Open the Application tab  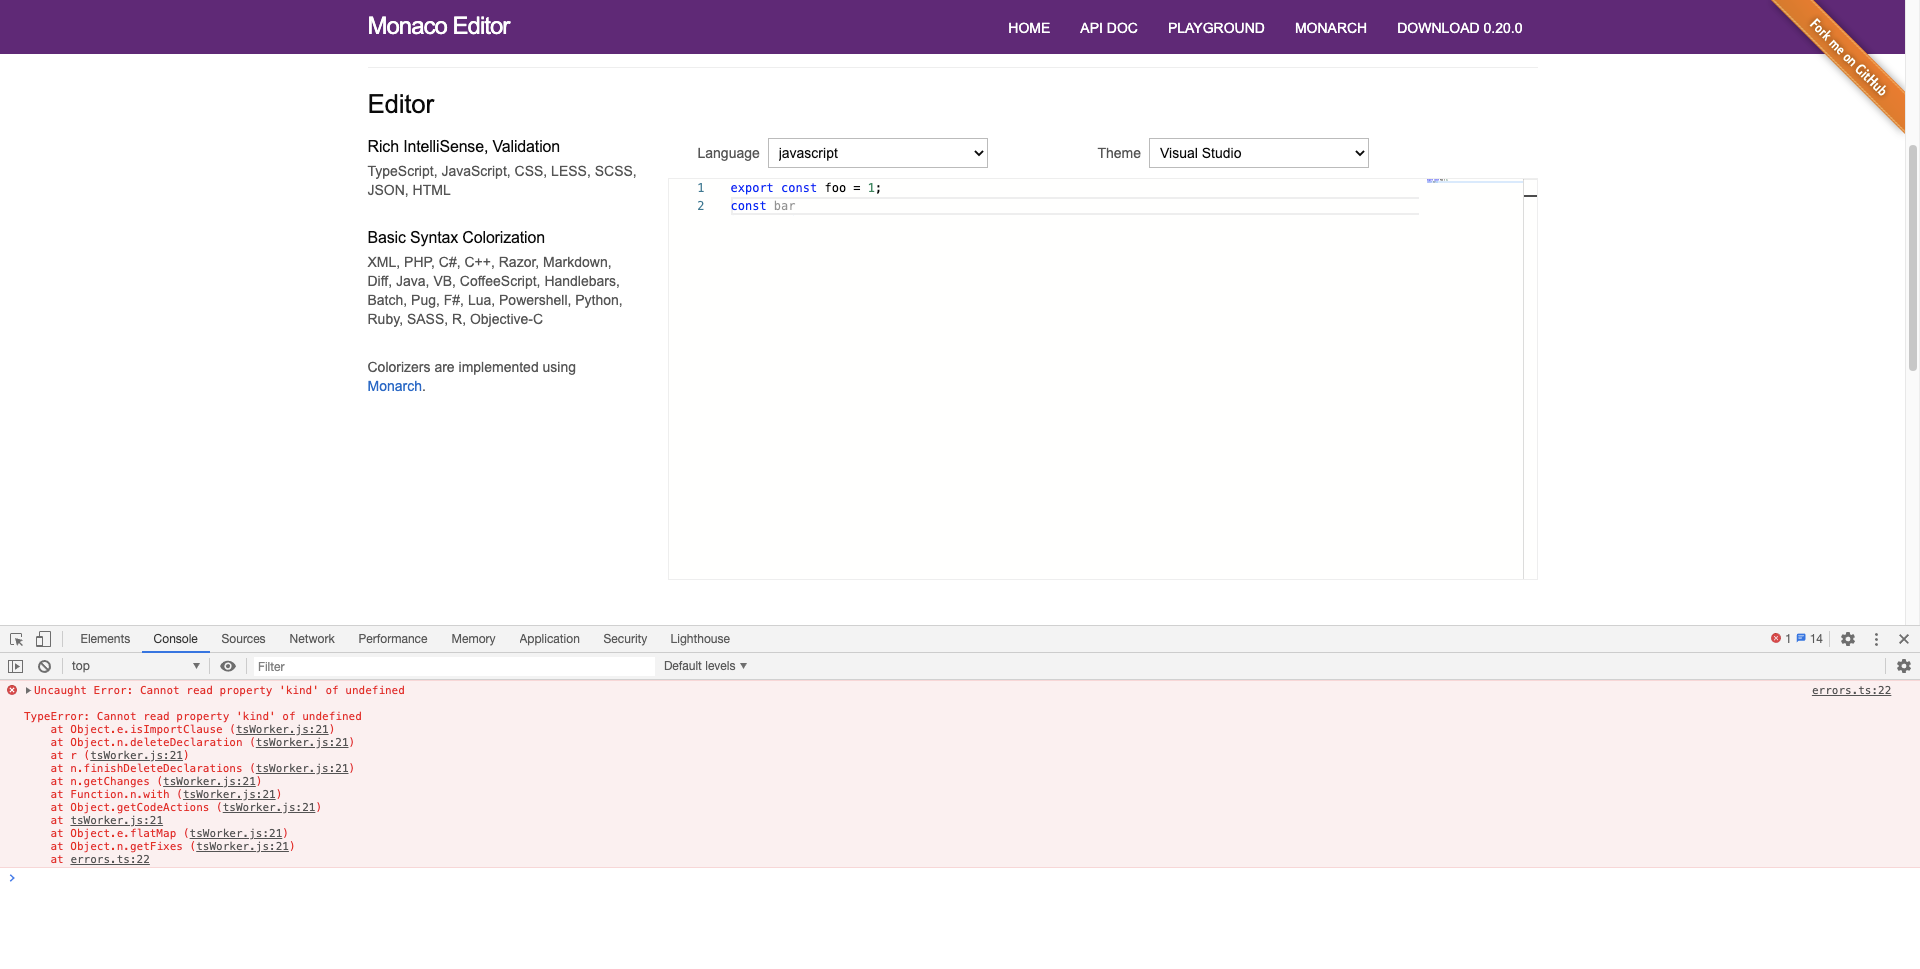(549, 639)
